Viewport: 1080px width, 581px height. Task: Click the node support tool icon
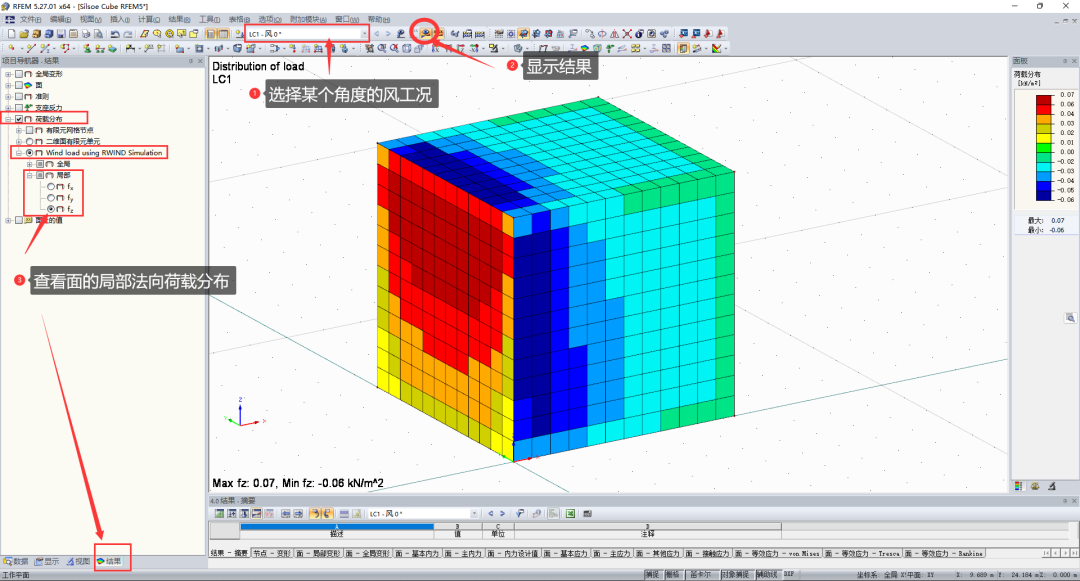87,48
